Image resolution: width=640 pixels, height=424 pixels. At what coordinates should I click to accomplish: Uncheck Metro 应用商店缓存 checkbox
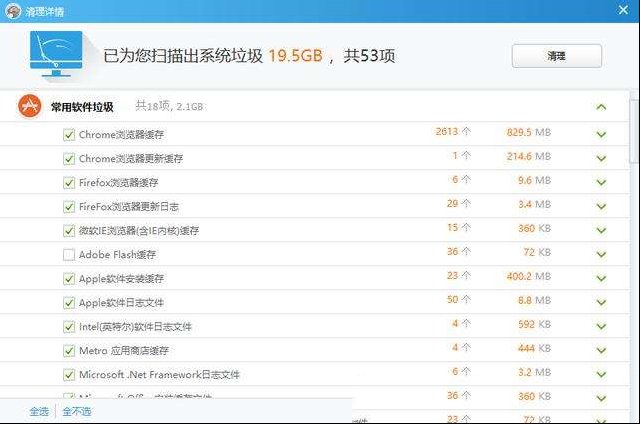[x=69, y=351]
